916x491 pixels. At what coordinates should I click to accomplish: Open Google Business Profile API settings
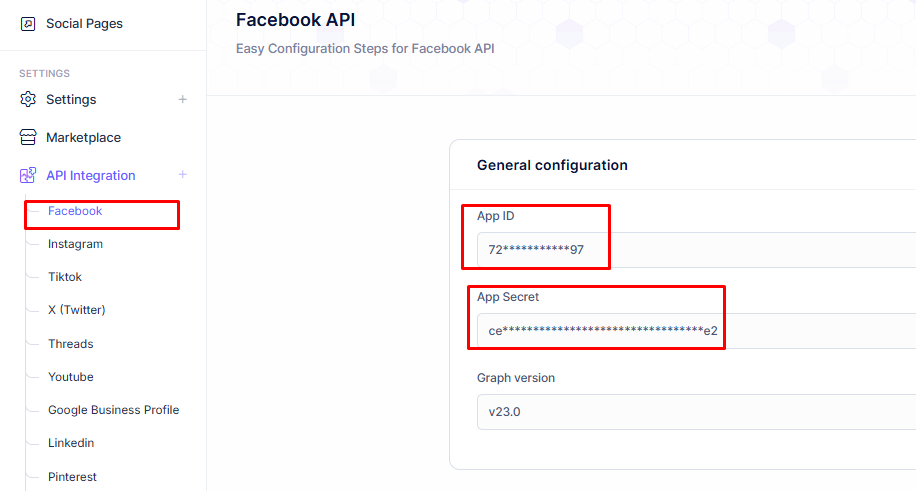(113, 410)
